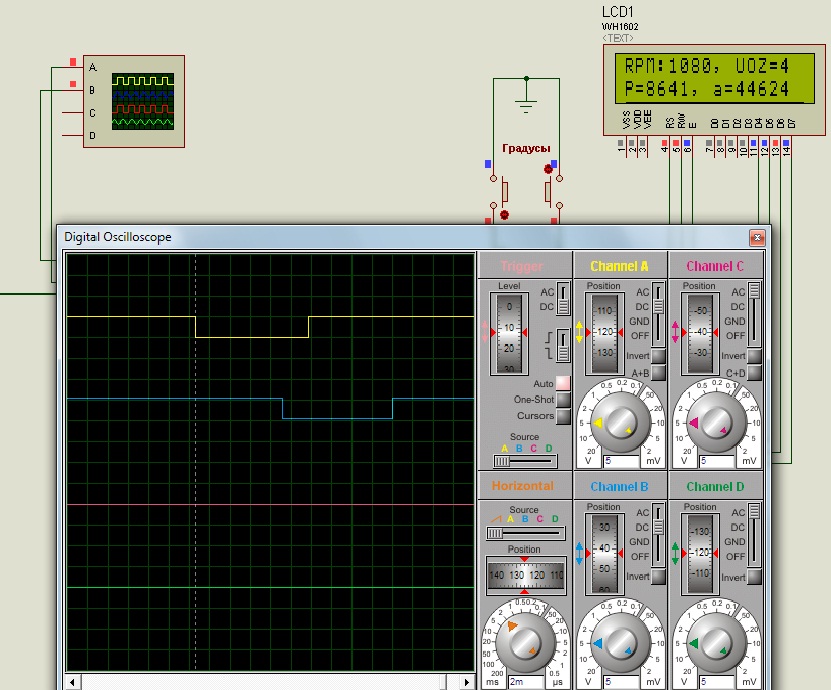The width and height of the screenshot is (831, 690).
Task: Toggle the C+D sum button
Action: coord(755,373)
